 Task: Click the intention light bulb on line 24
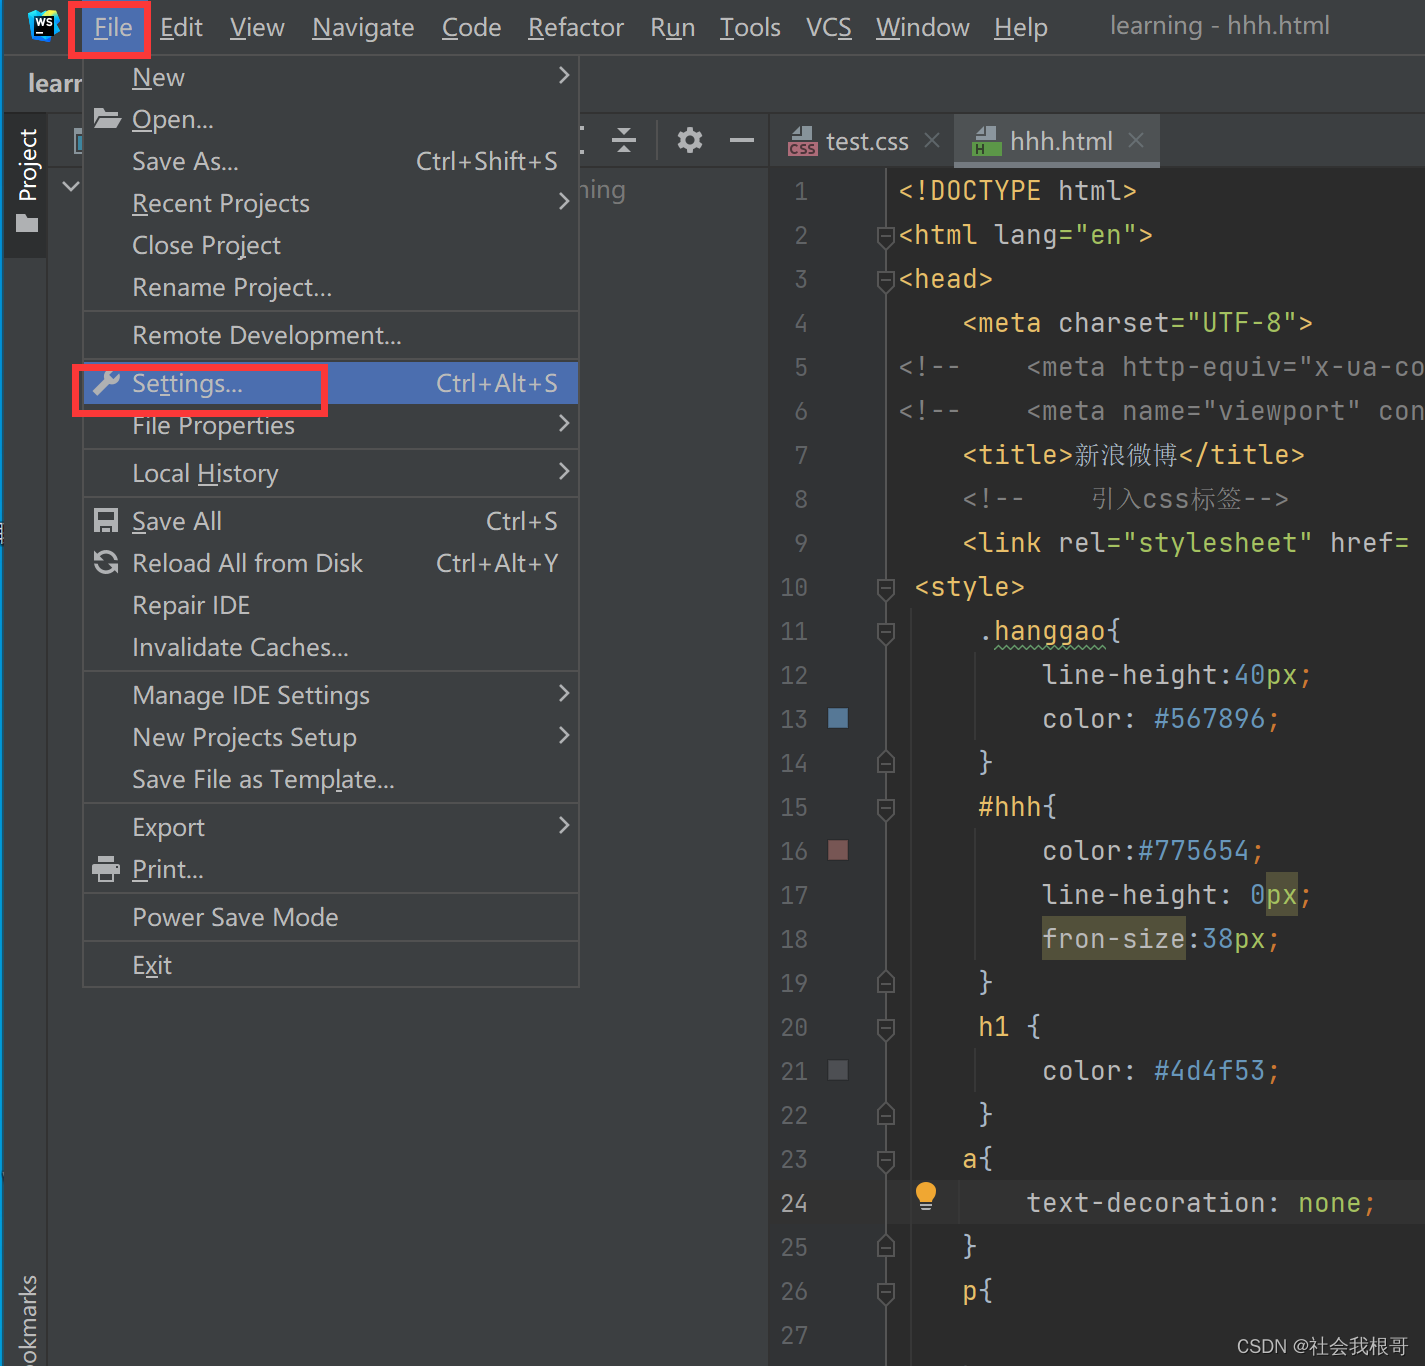click(925, 1194)
